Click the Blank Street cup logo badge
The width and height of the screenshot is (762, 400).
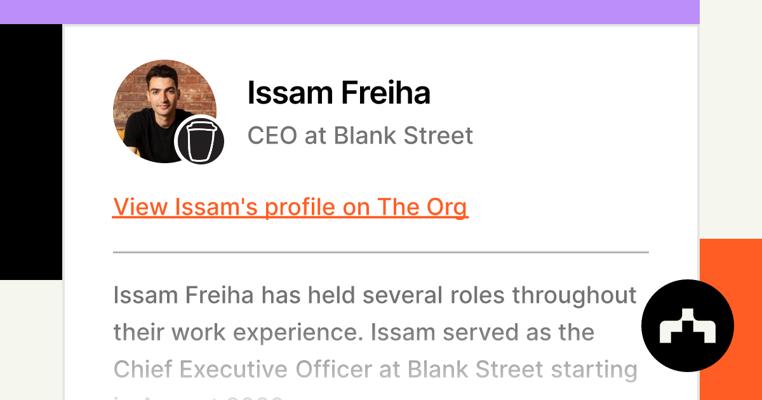(199, 141)
